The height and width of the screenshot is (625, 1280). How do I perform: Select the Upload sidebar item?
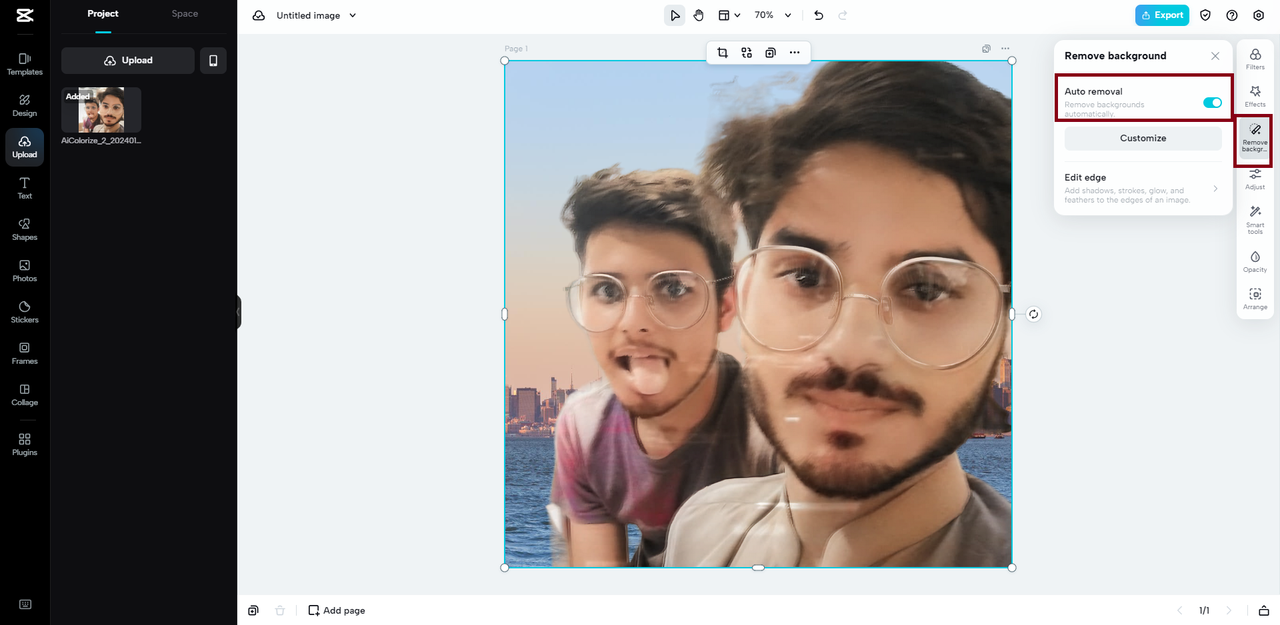click(x=25, y=147)
